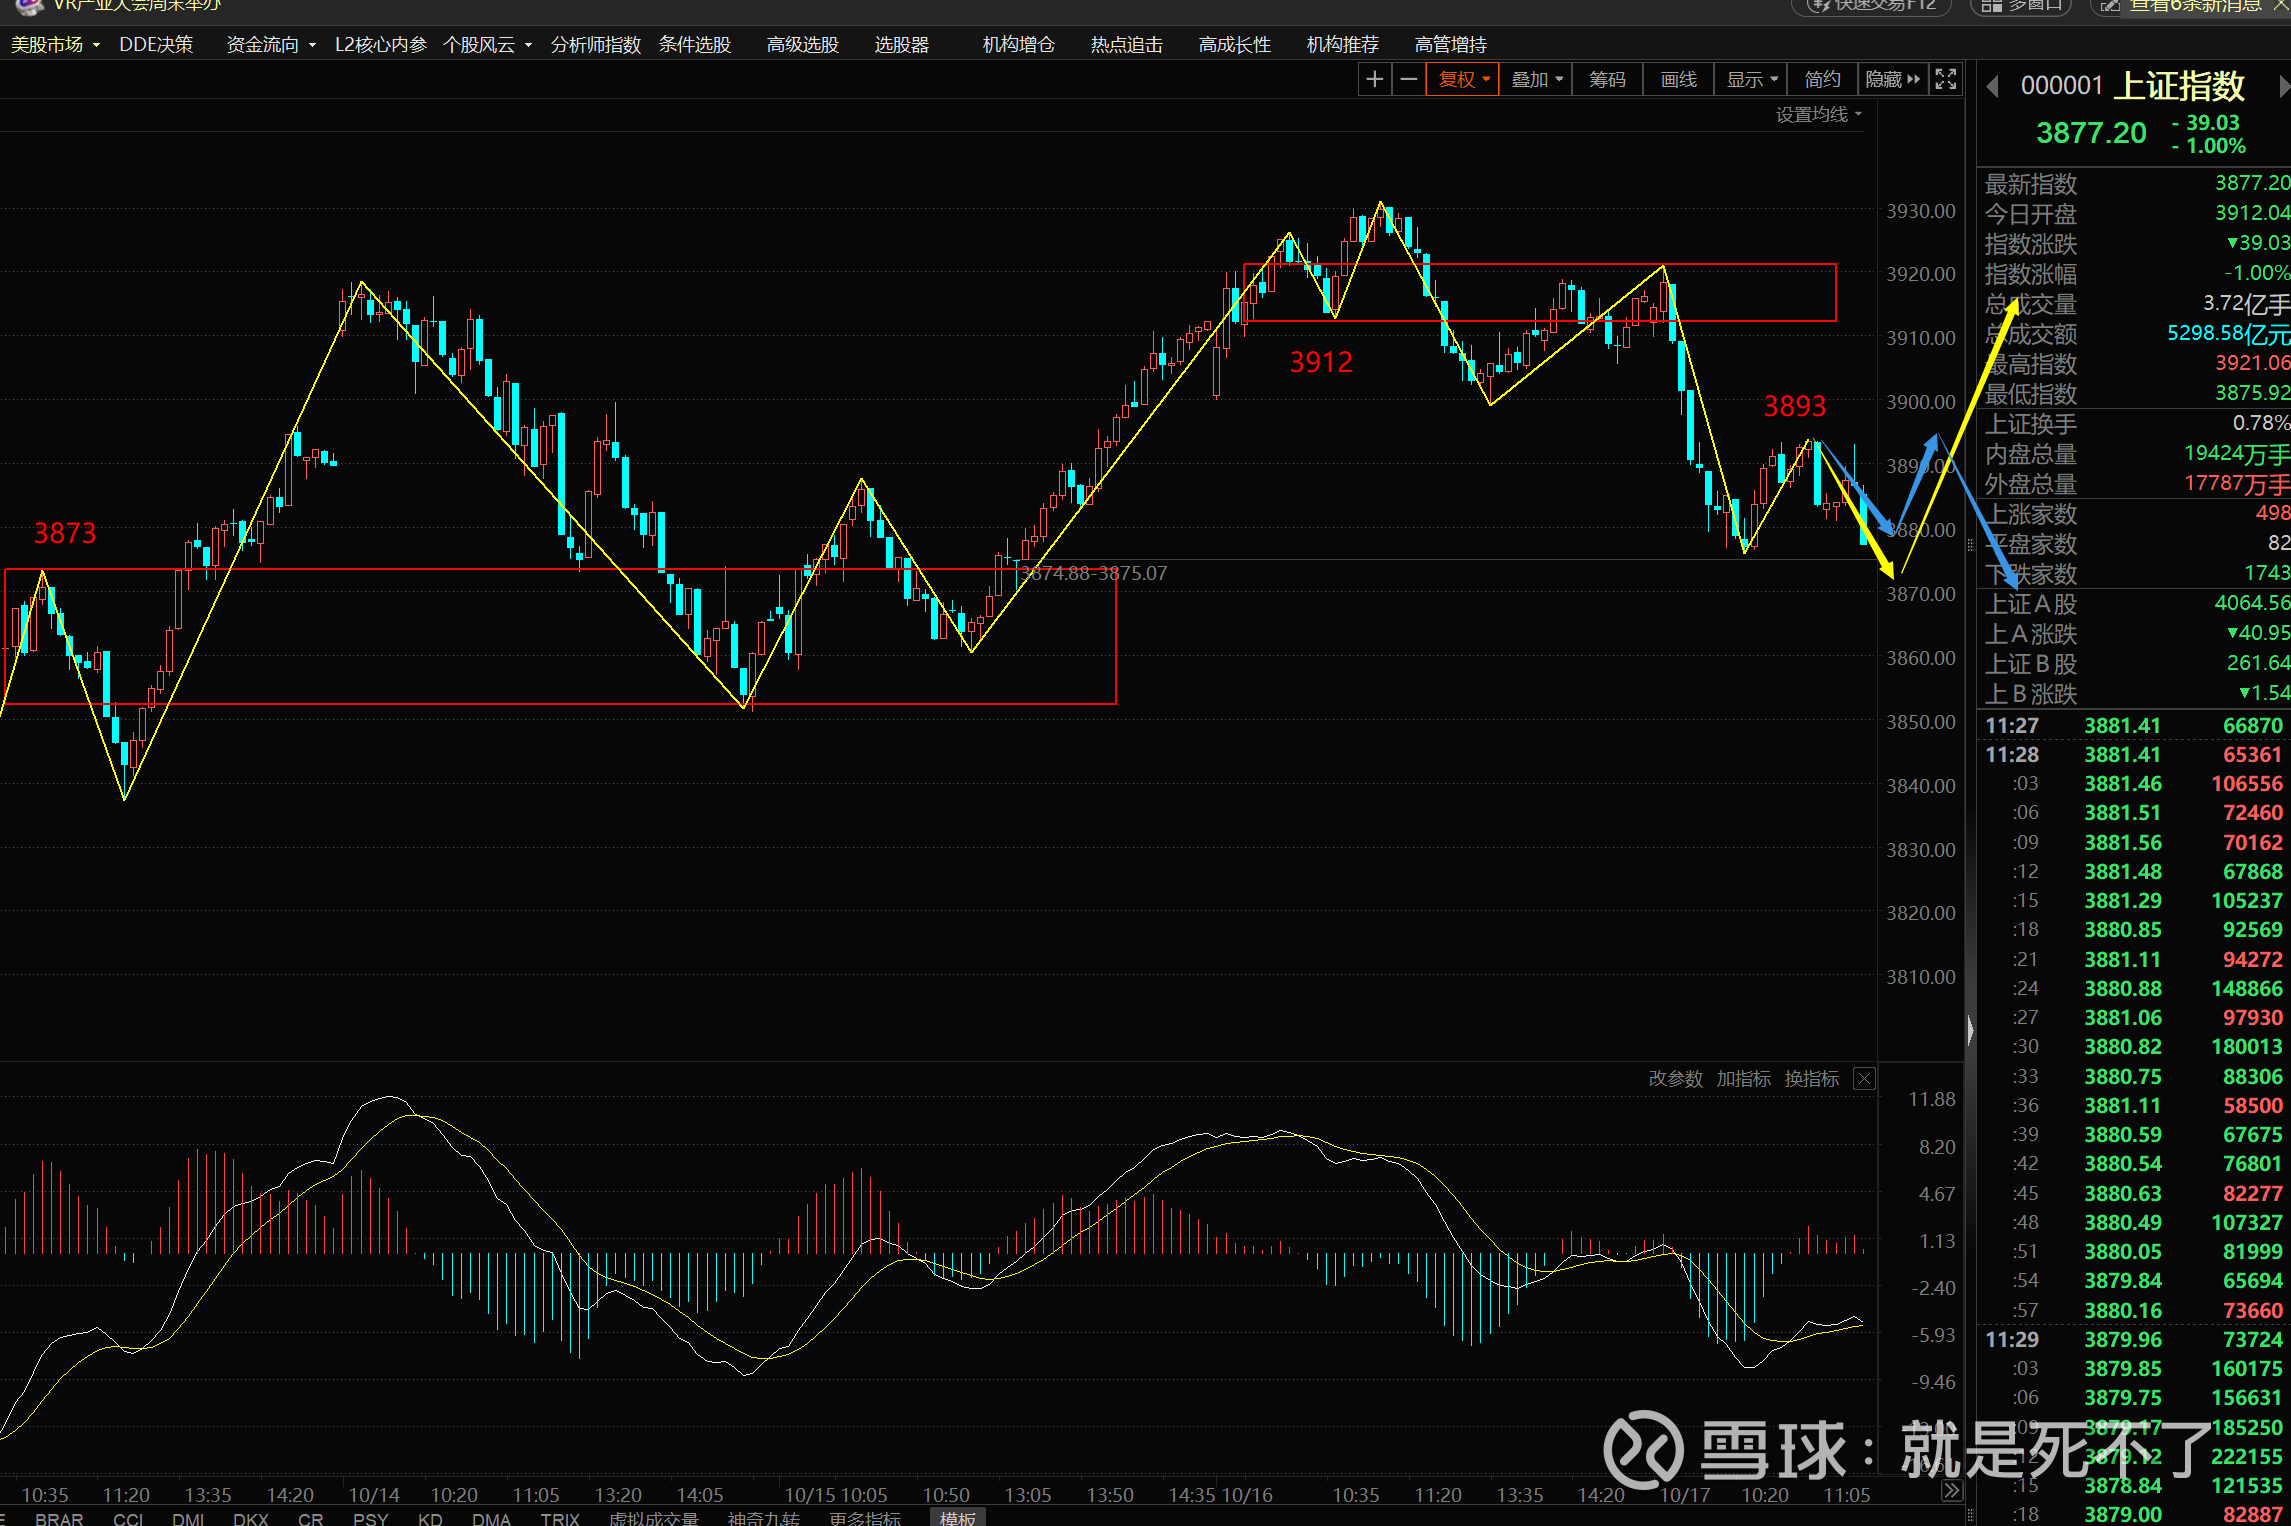This screenshot has width=2291, height=1526.
Task: Close the MACD indicator panel
Action: [x=1864, y=1079]
